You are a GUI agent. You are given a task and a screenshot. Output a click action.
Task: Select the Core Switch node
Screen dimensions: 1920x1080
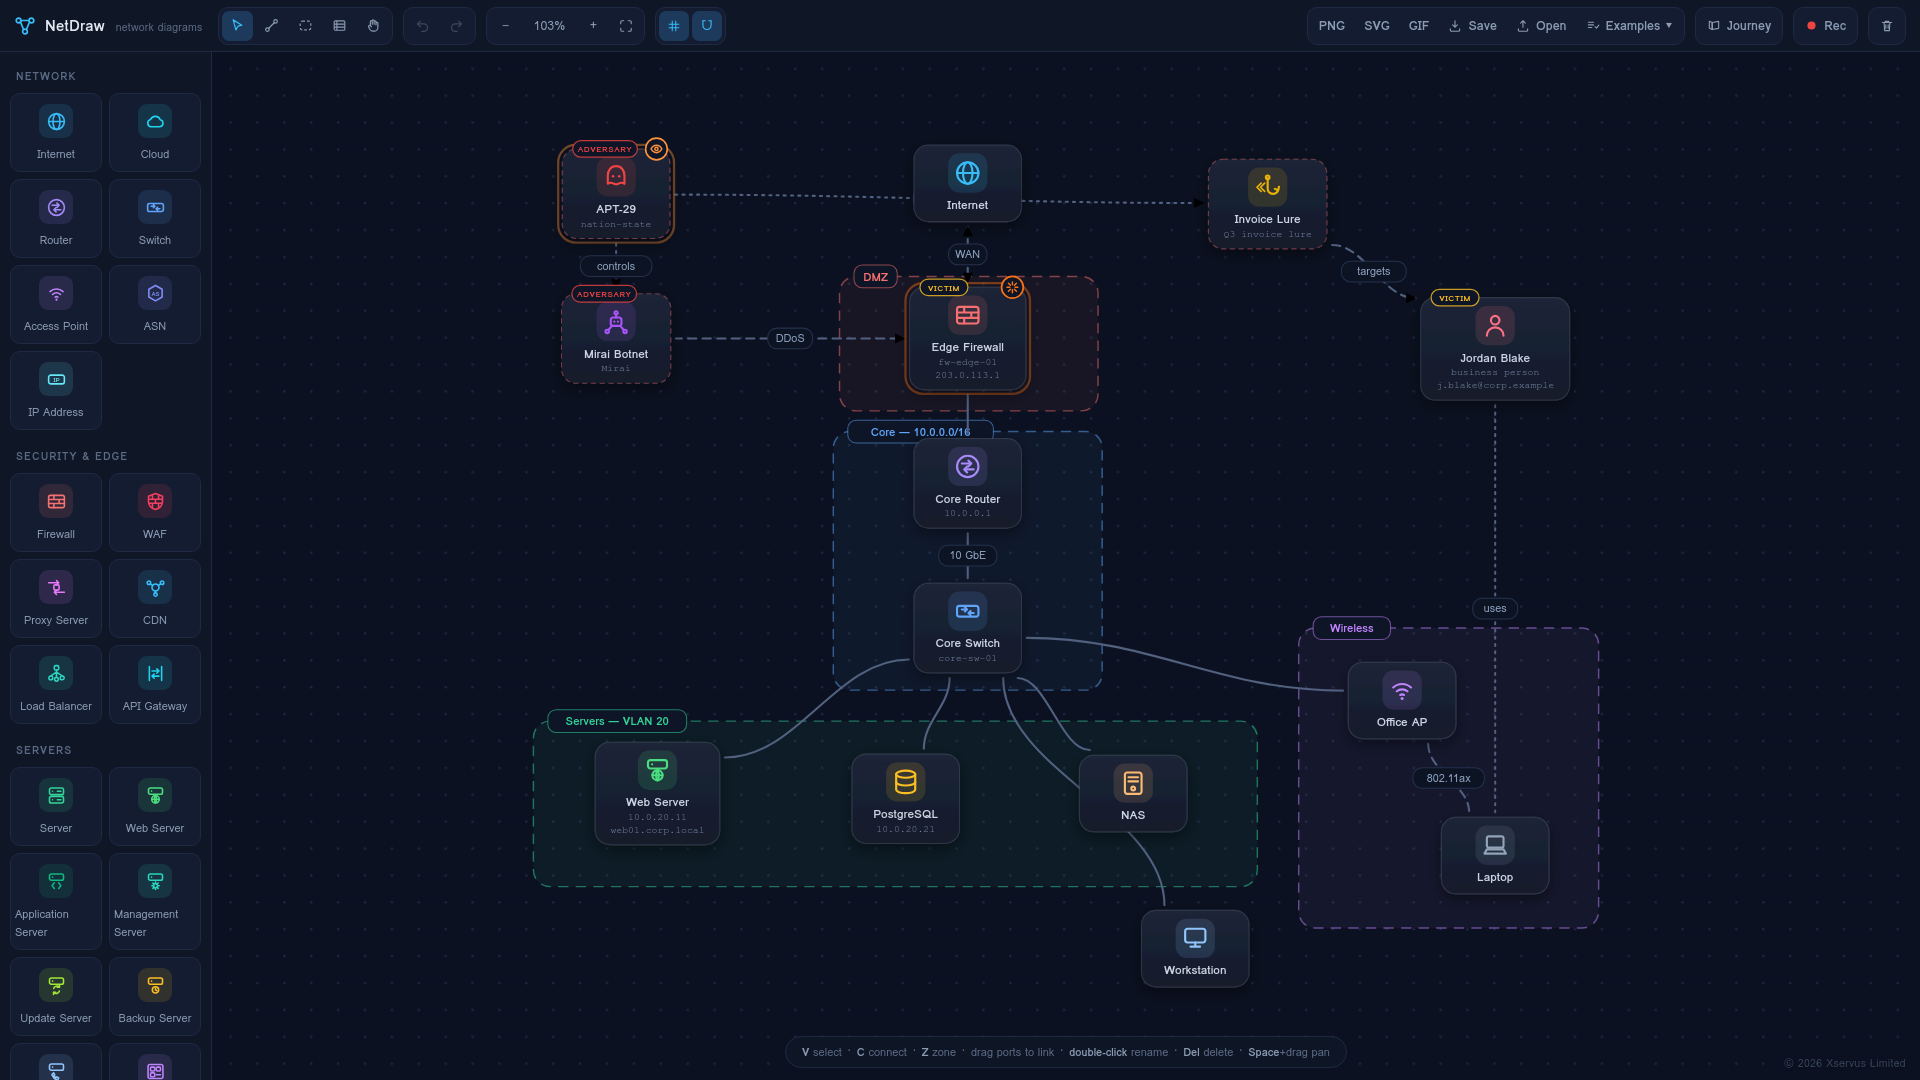click(967, 628)
